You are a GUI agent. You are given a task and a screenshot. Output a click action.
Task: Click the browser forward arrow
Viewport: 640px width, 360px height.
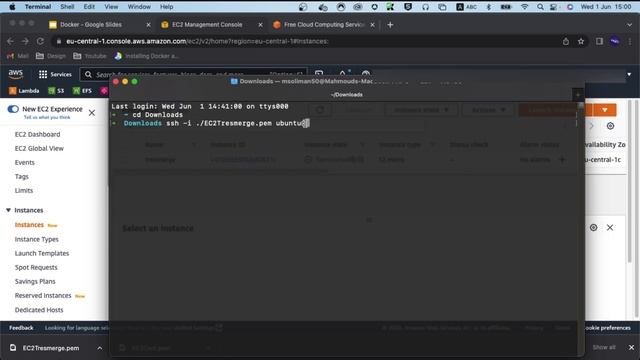coord(25,41)
